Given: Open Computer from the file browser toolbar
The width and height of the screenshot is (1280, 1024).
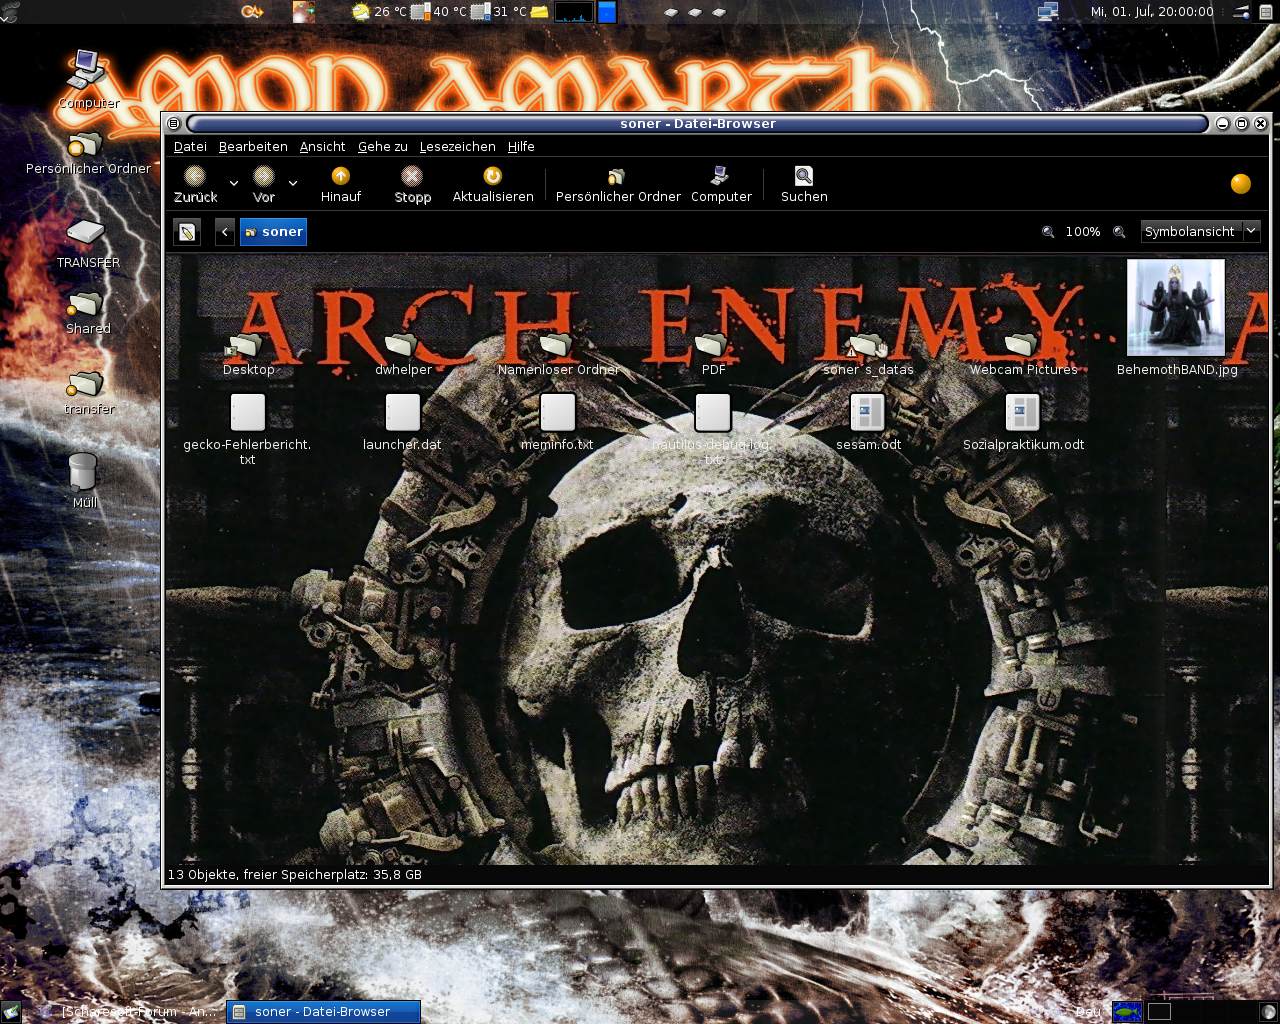Looking at the screenshot, I should [721, 185].
